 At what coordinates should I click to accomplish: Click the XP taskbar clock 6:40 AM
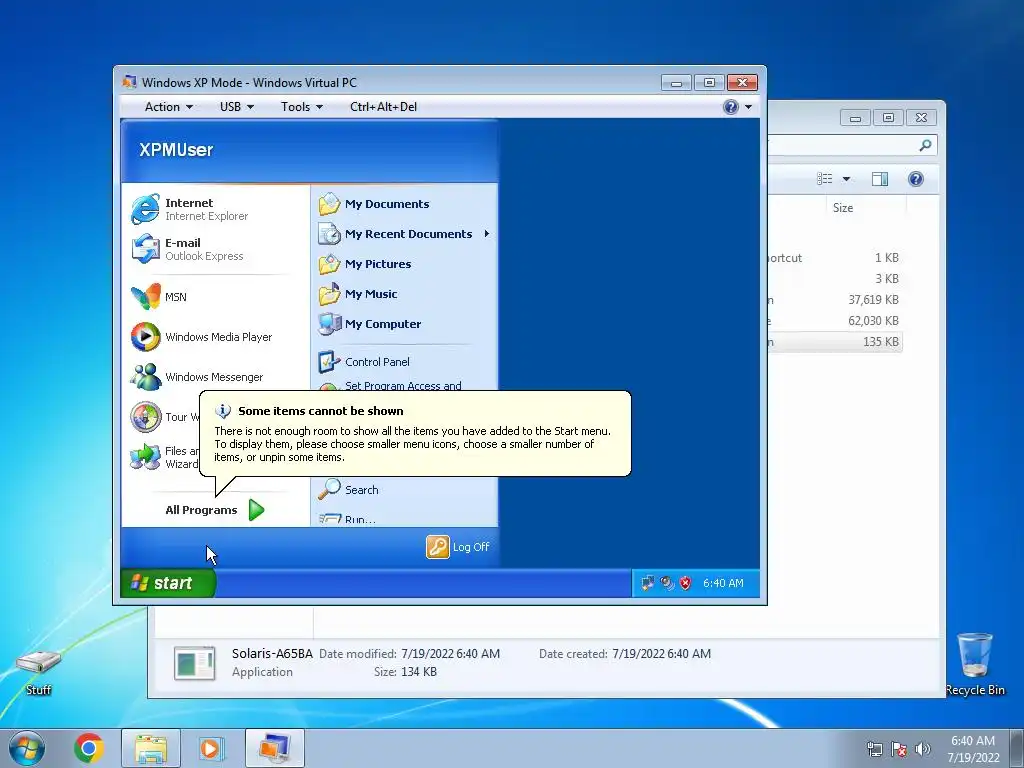[x=723, y=583]
